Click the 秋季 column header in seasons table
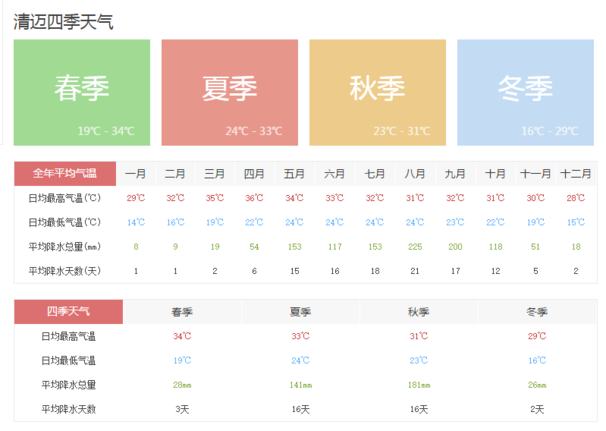This screenshot has height=431, width=606. (x=419, y=312)
